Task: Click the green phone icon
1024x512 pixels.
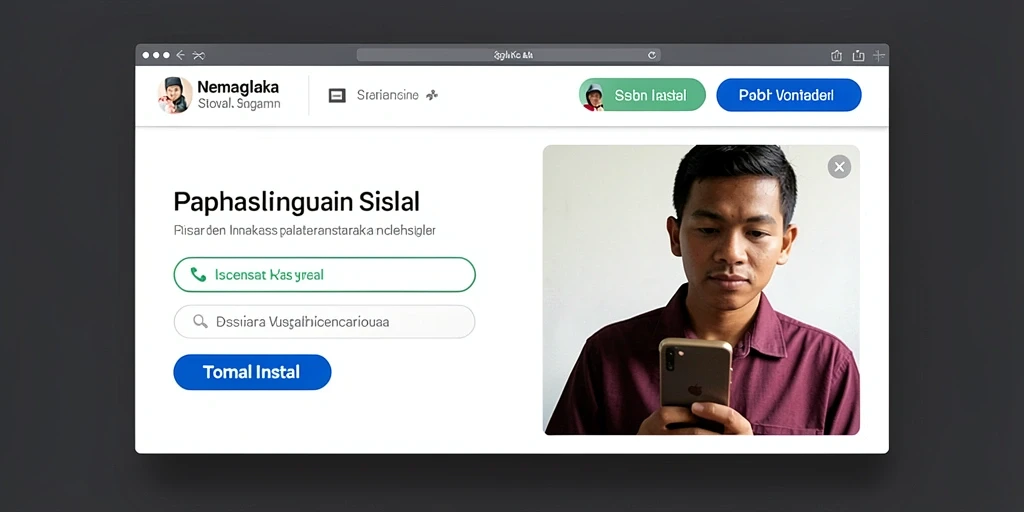Action: coord(198,274)
